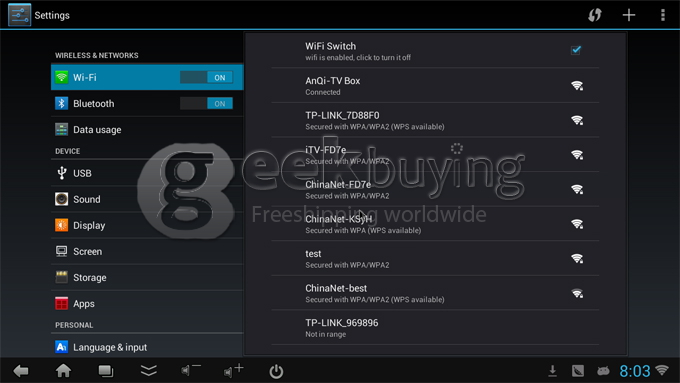Image resolution: width=680 pixels, height=383 pixels.
Task: Open the Wi-Fi settings entry
Action: [x=147, y=77]
